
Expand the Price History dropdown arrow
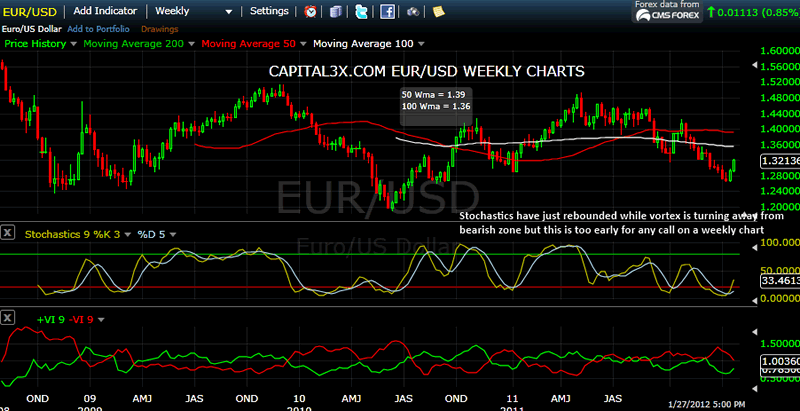(73, 44)
